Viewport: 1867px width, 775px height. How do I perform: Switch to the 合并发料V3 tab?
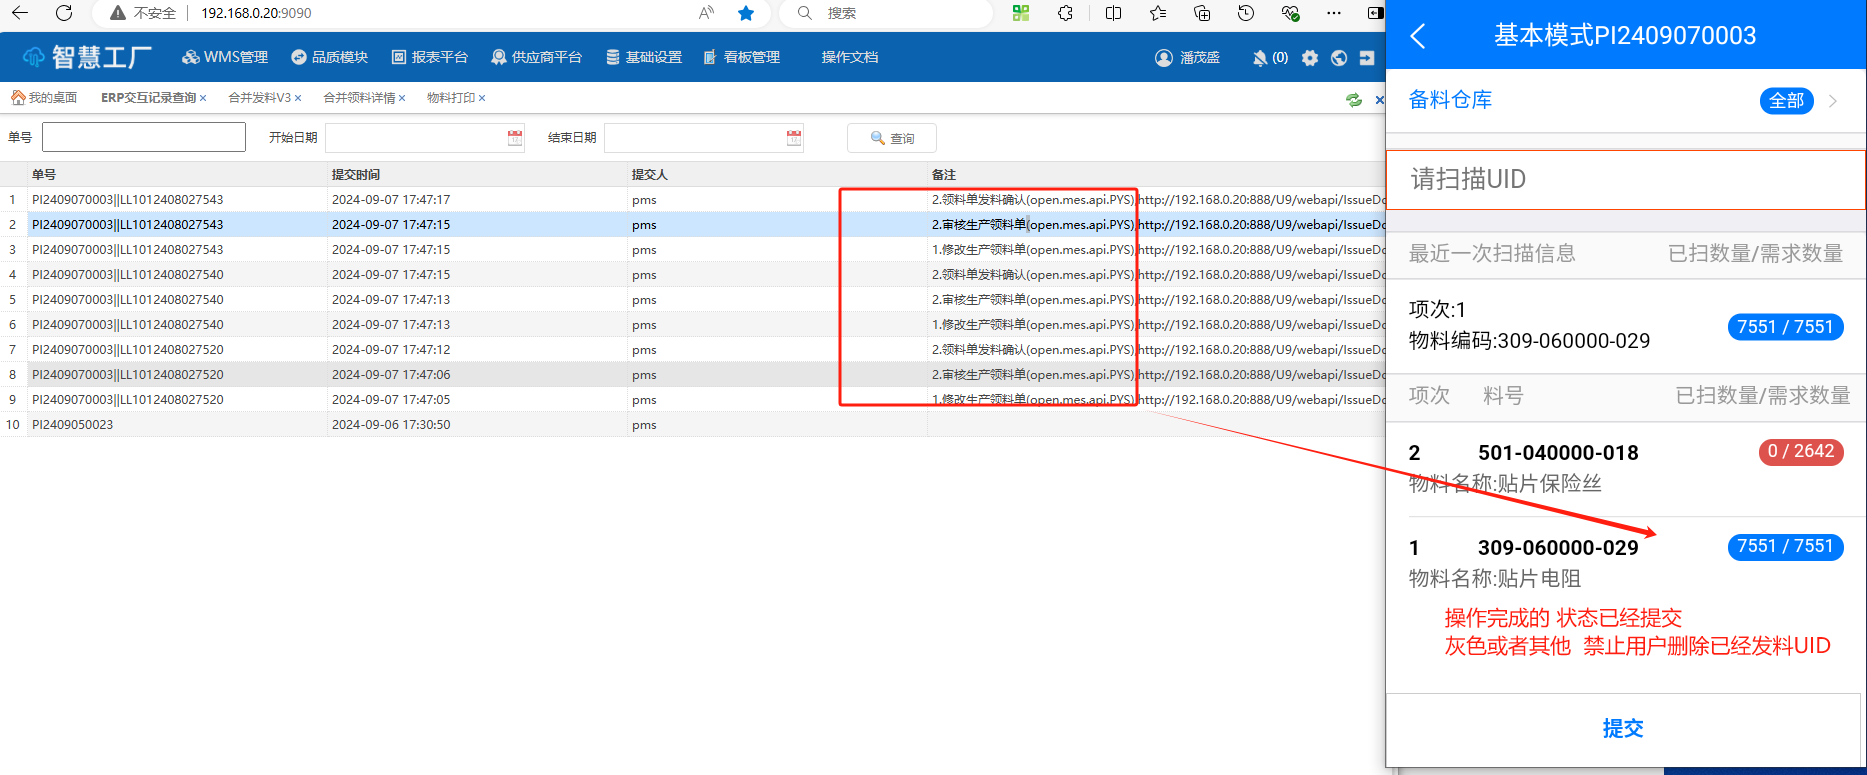click(259, 98)
